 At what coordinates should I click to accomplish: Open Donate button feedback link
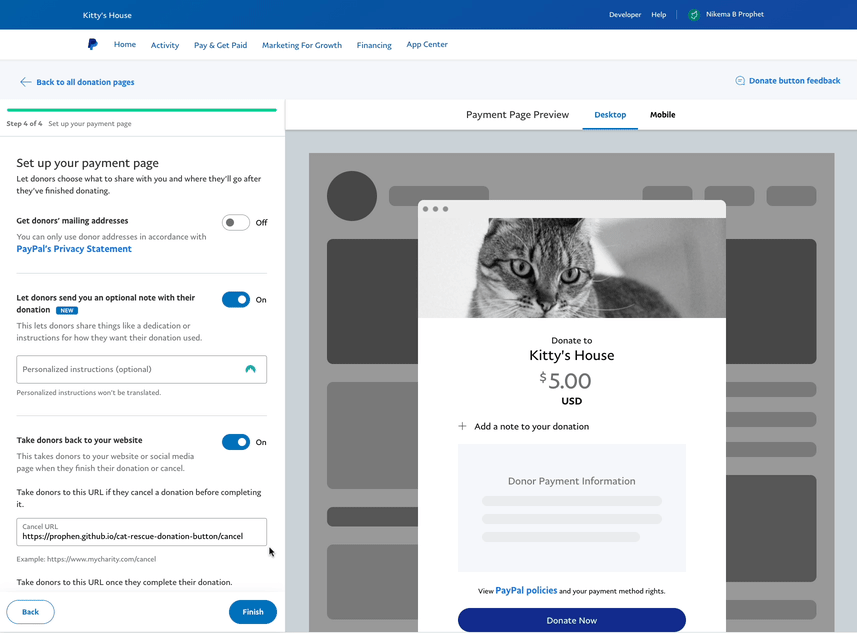tap(794, 81)
